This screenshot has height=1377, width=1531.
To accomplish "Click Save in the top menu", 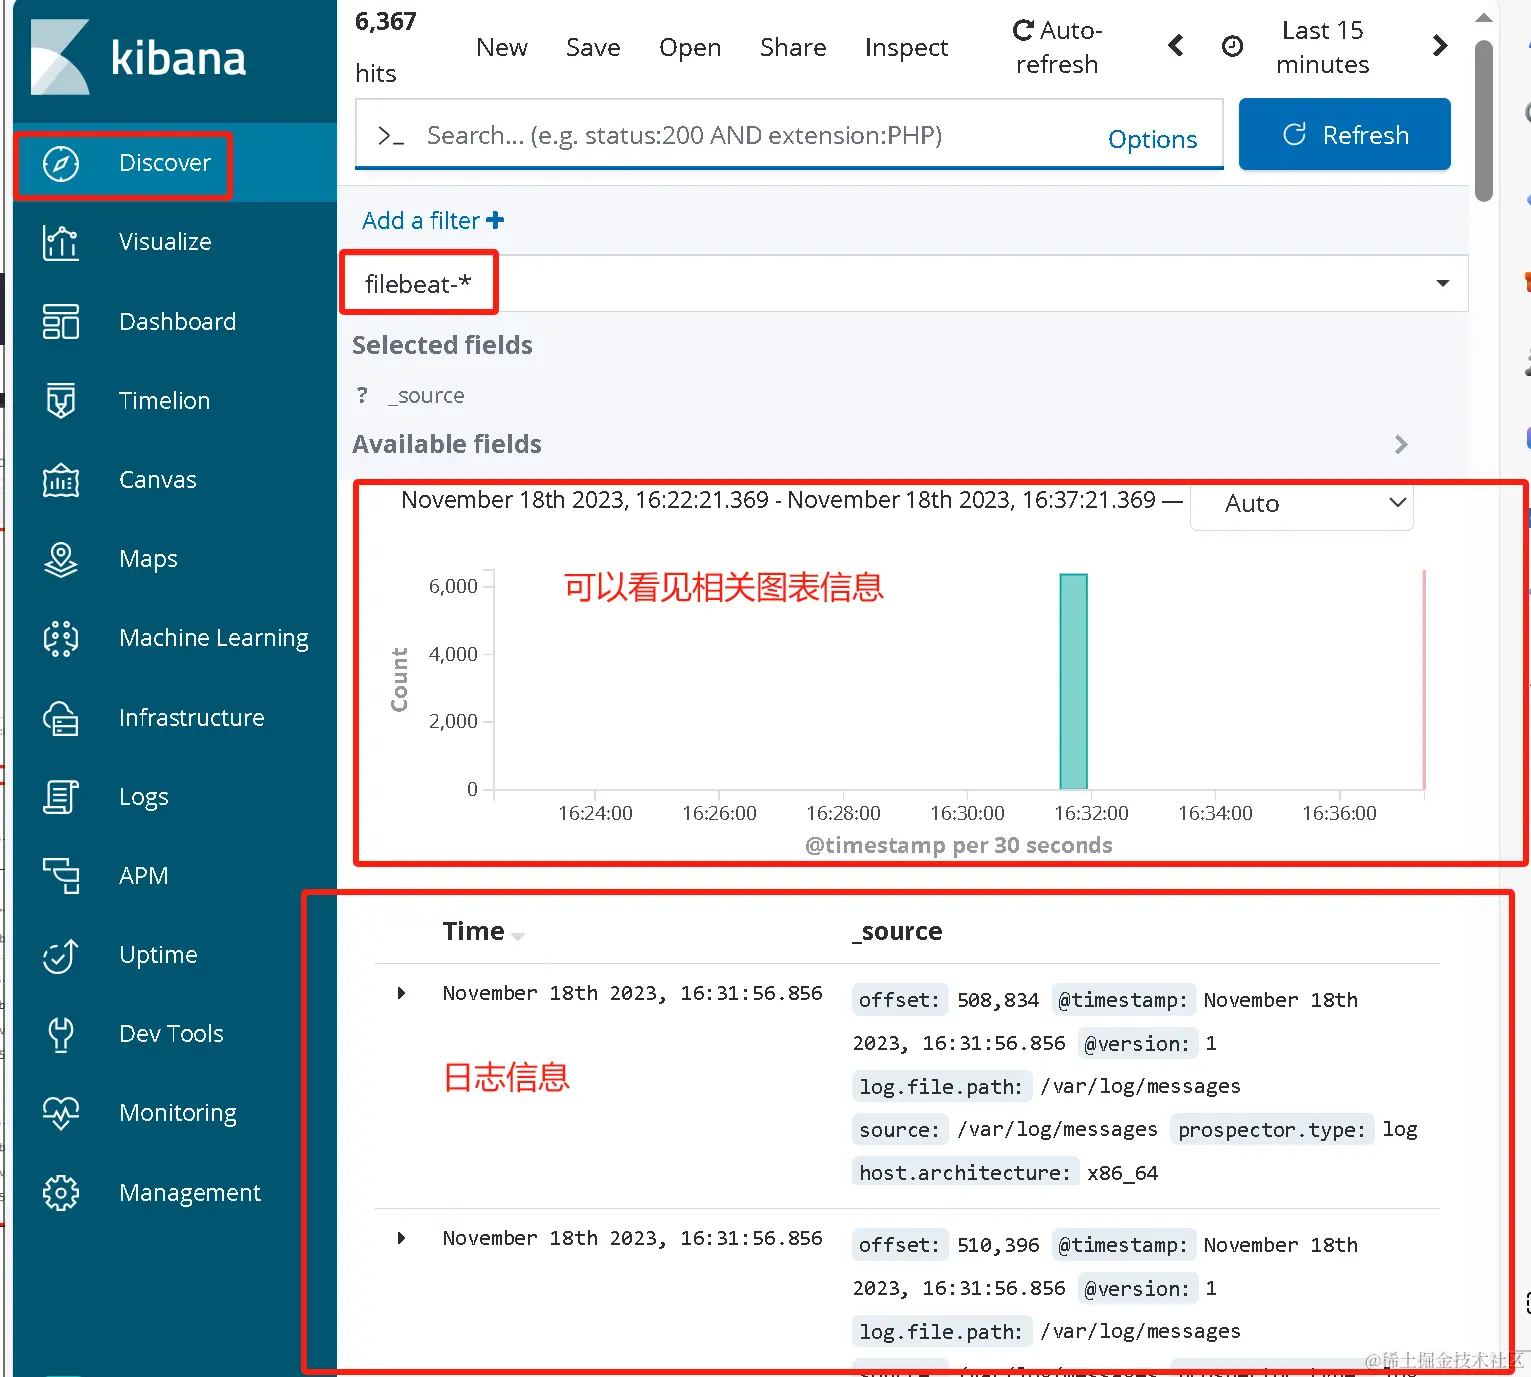I will click(593, 47).
